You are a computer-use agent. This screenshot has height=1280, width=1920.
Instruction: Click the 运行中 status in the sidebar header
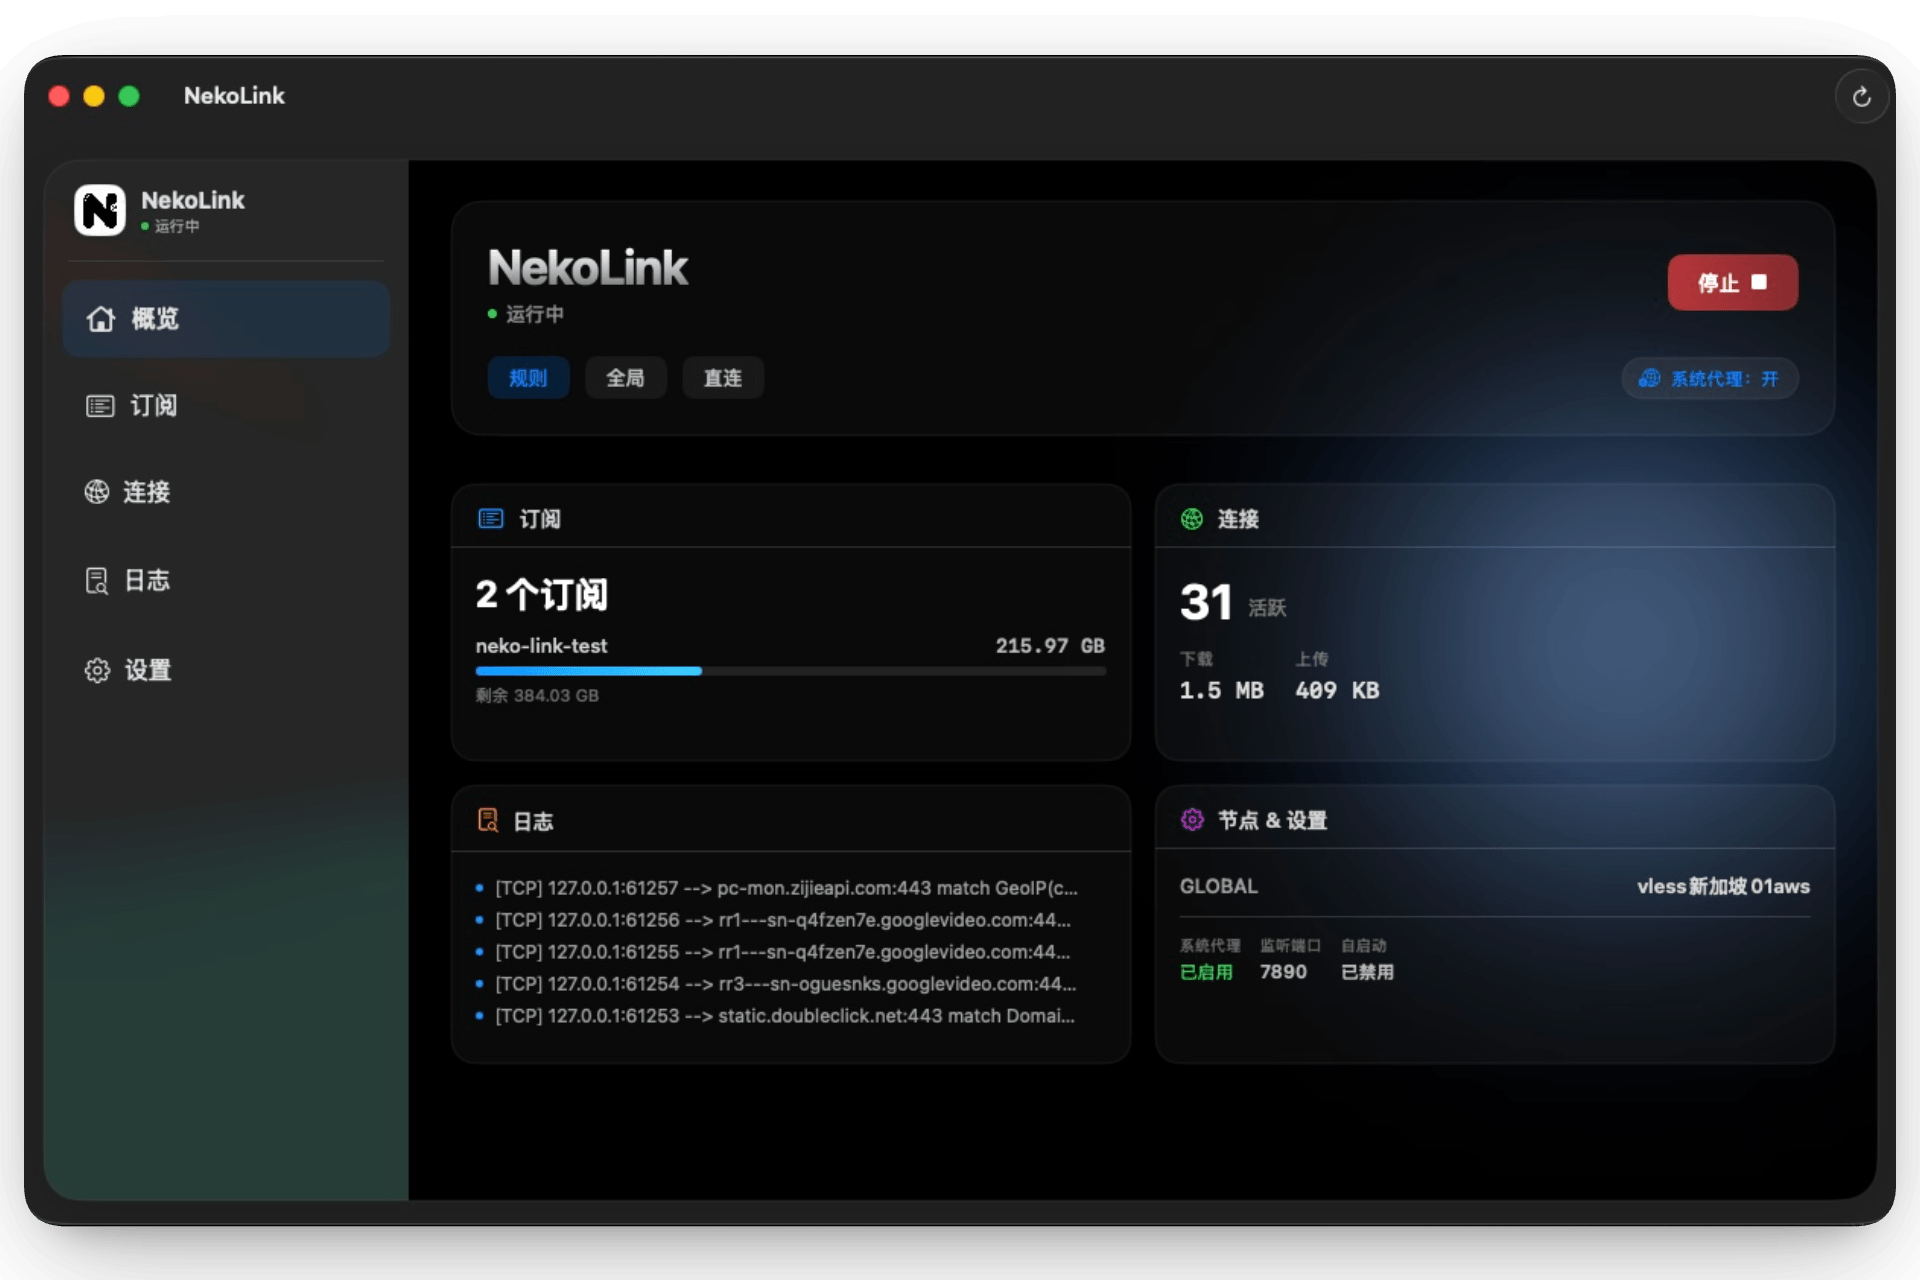click(x=171, y=226)
